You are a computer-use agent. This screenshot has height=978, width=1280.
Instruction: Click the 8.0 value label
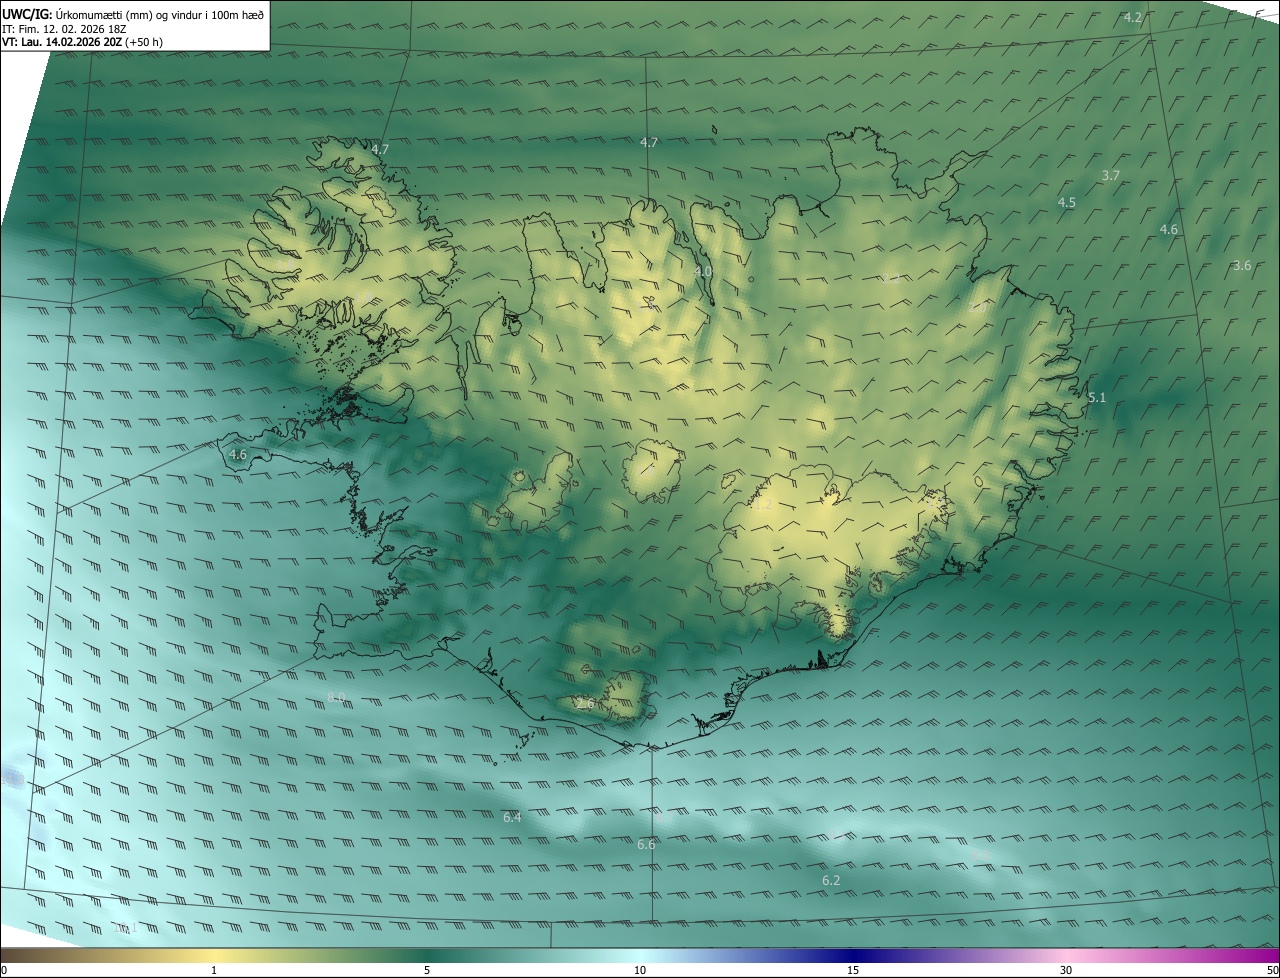click(x=336, y=696)
